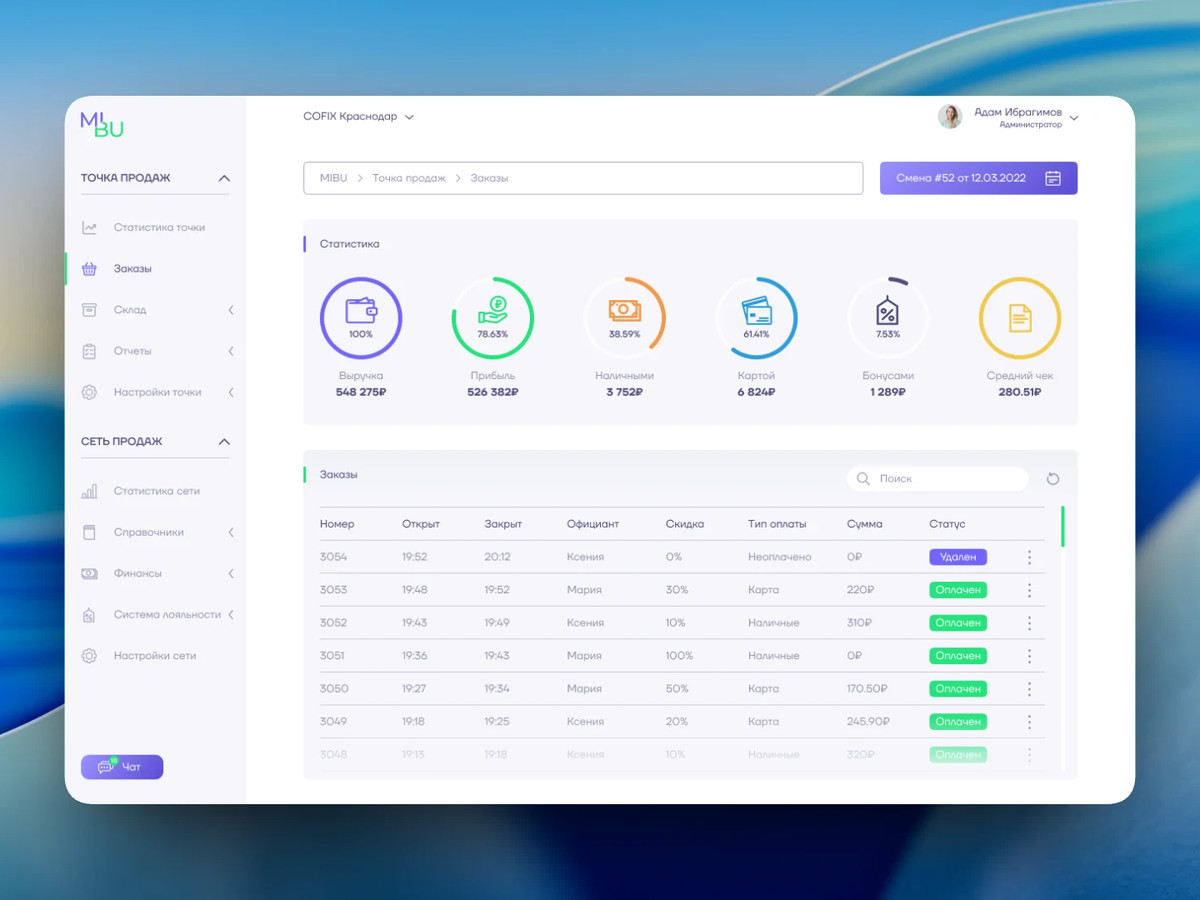
Task: Expand the Система лояльности submenu
Action: (x=231, y=615)
